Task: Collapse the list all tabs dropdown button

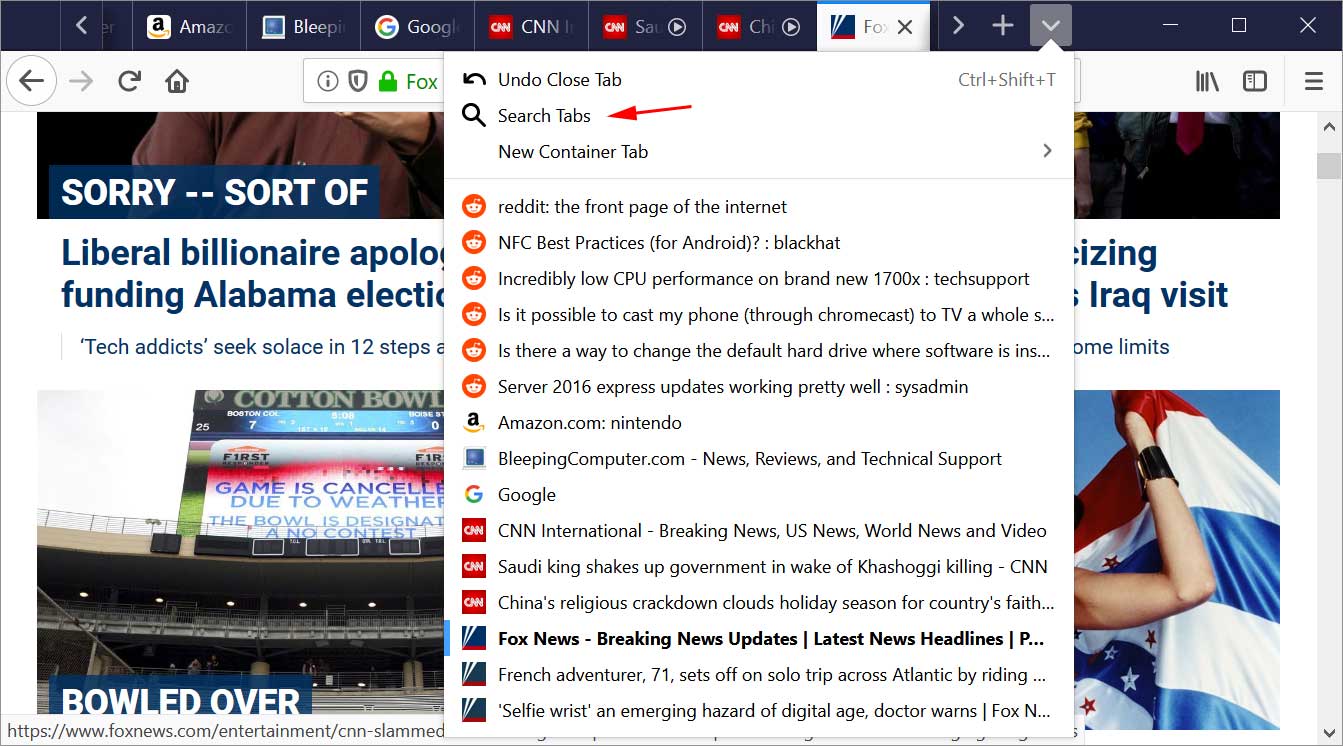Action: (1051, 26)
